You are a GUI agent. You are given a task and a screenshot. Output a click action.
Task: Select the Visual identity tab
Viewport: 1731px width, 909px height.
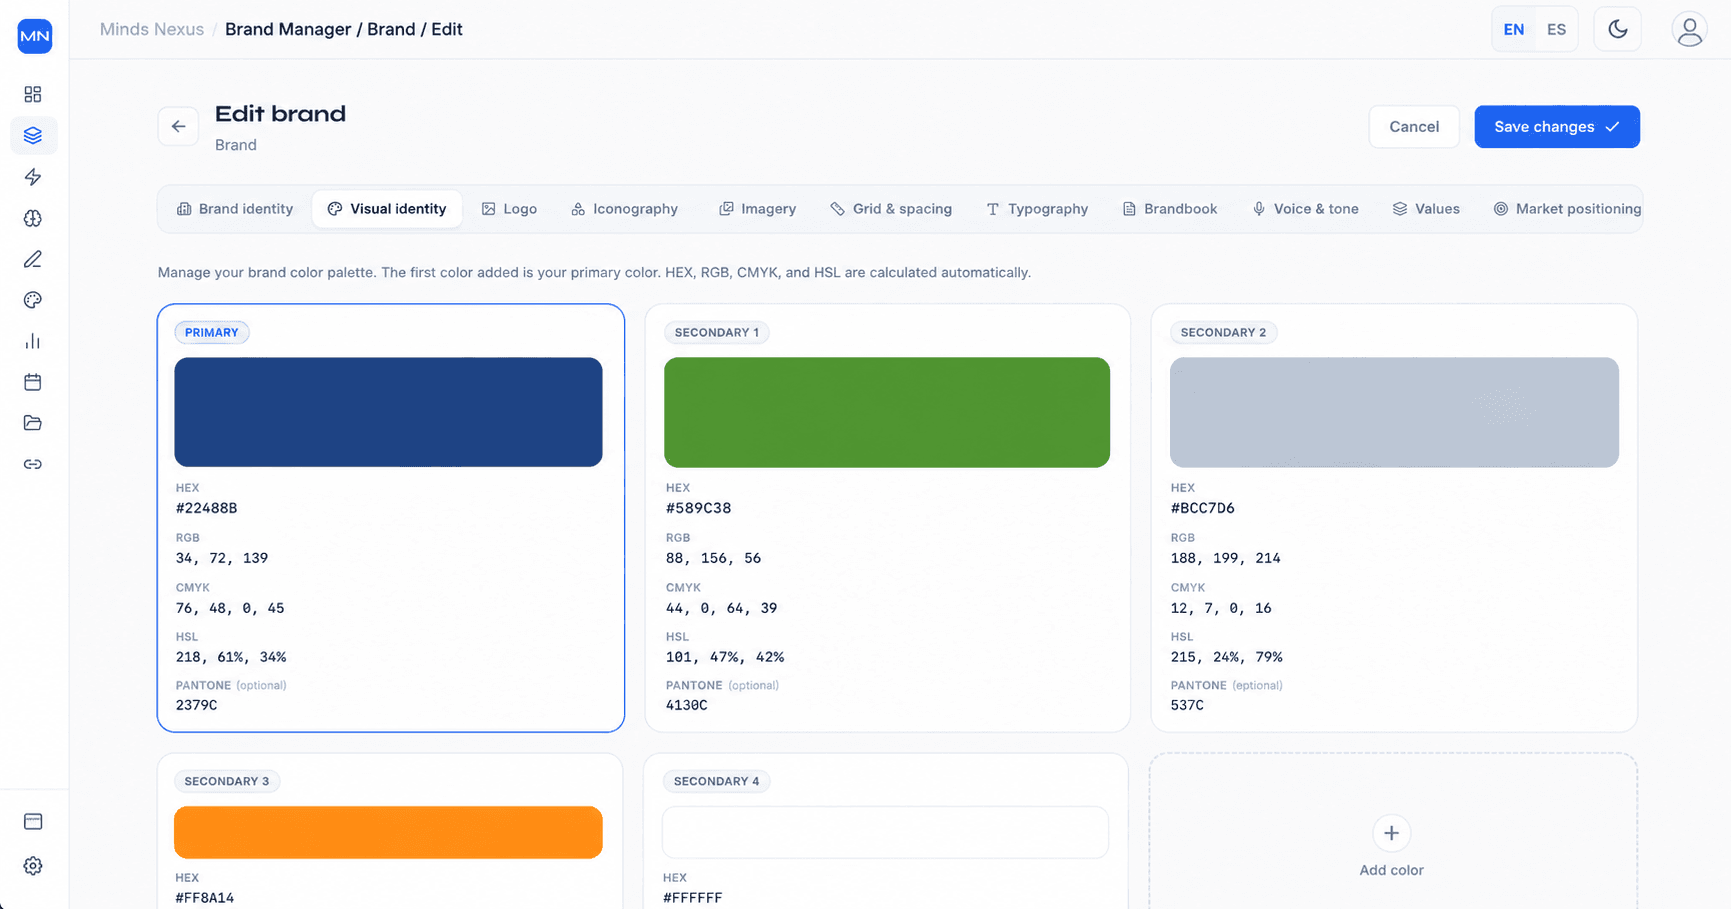pos(387,209)
